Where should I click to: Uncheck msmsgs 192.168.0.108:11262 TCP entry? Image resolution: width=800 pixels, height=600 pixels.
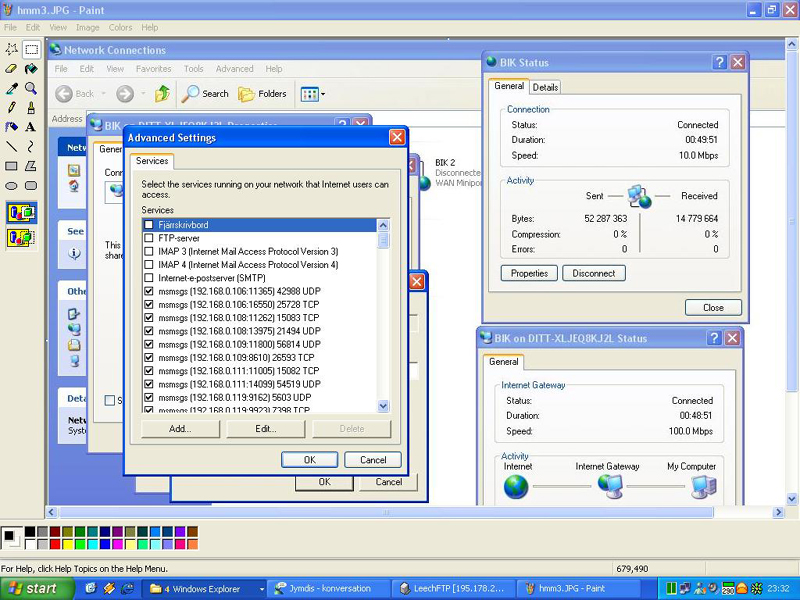149,317
